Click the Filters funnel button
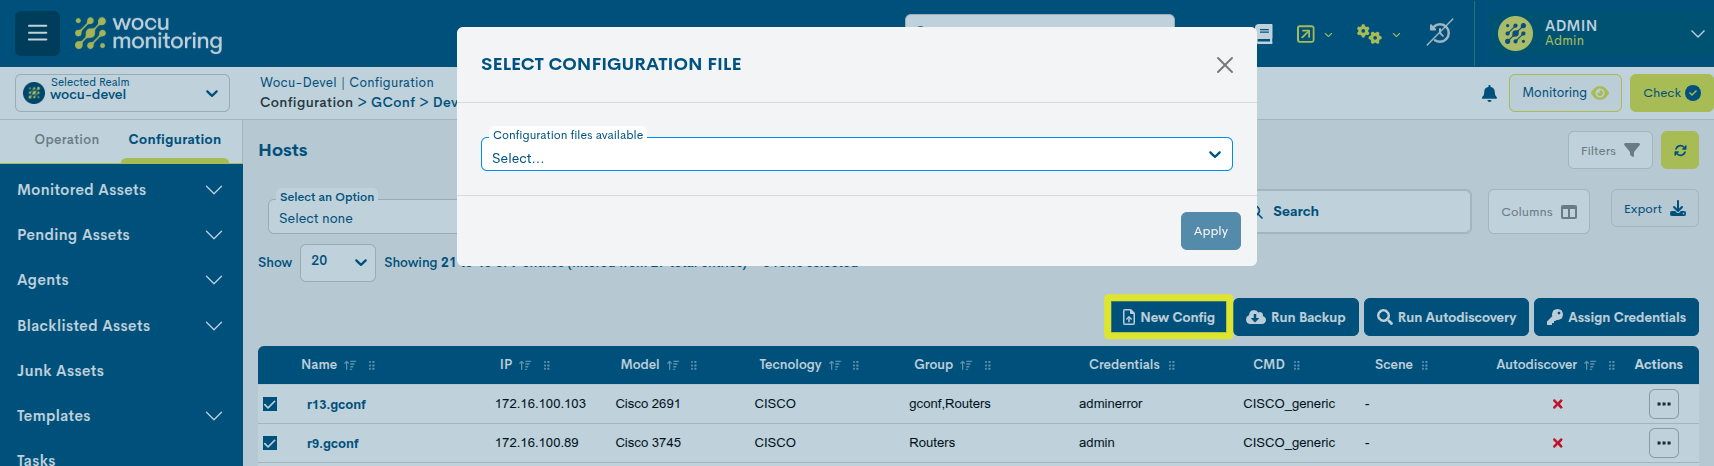The image size is (1714, 466). point(1609,151)
